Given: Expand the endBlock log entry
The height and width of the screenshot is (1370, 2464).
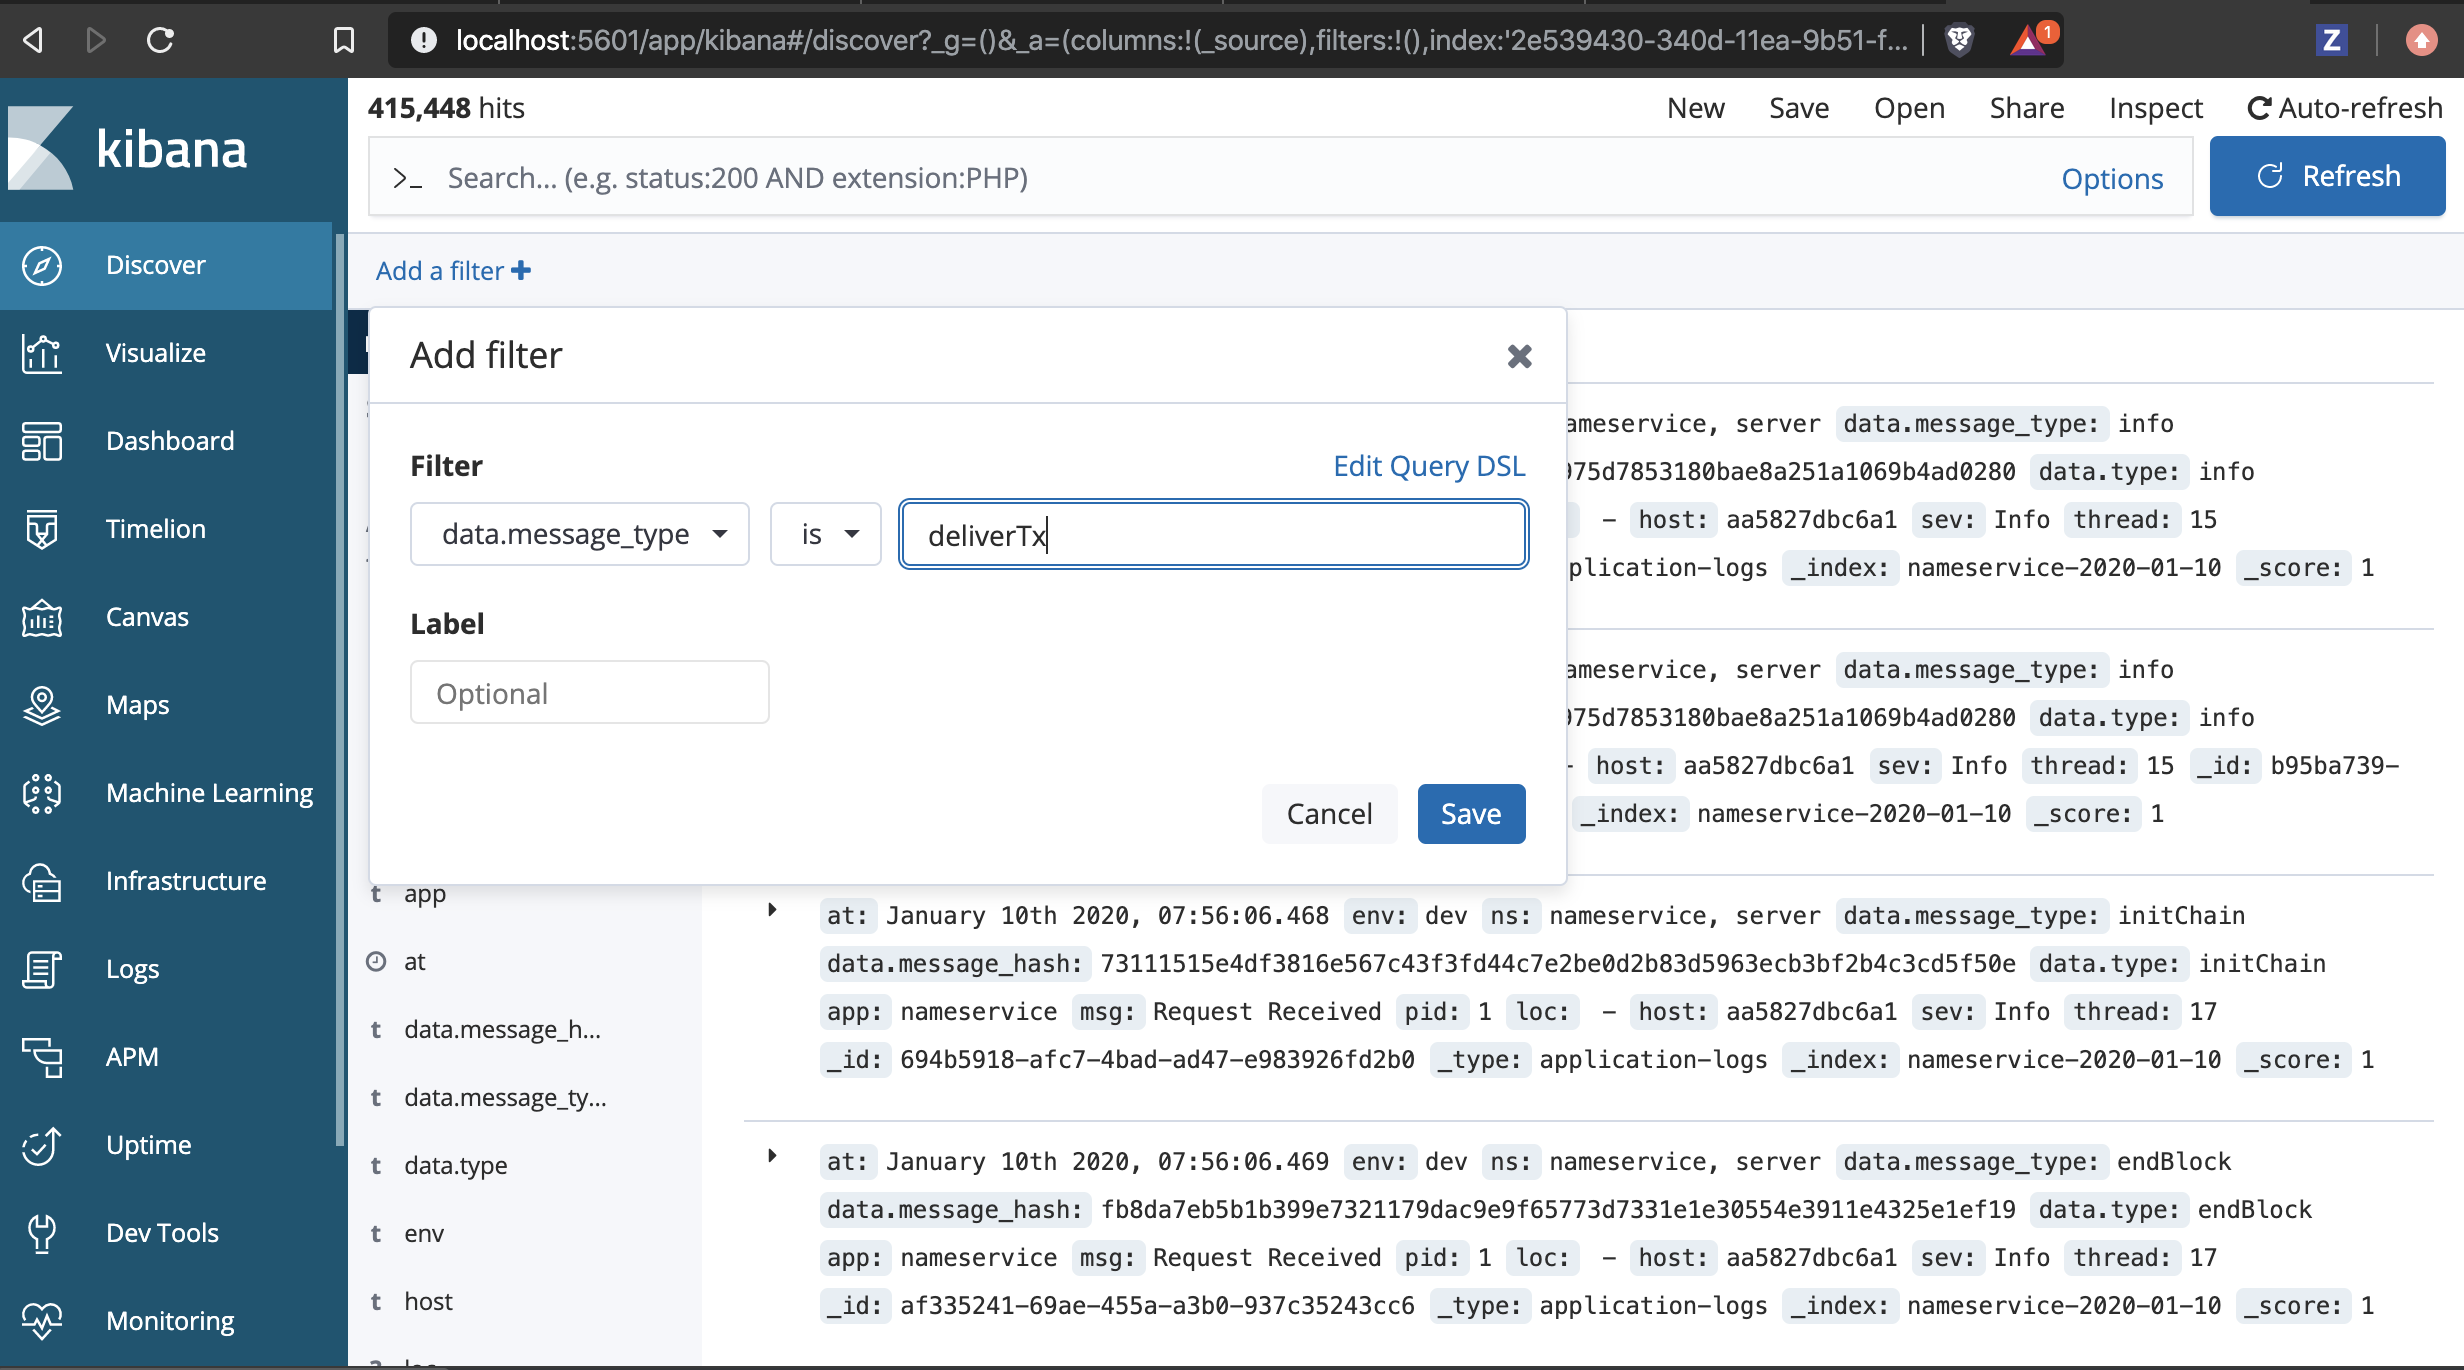Looking at the screenshot, I should 772,1156.
